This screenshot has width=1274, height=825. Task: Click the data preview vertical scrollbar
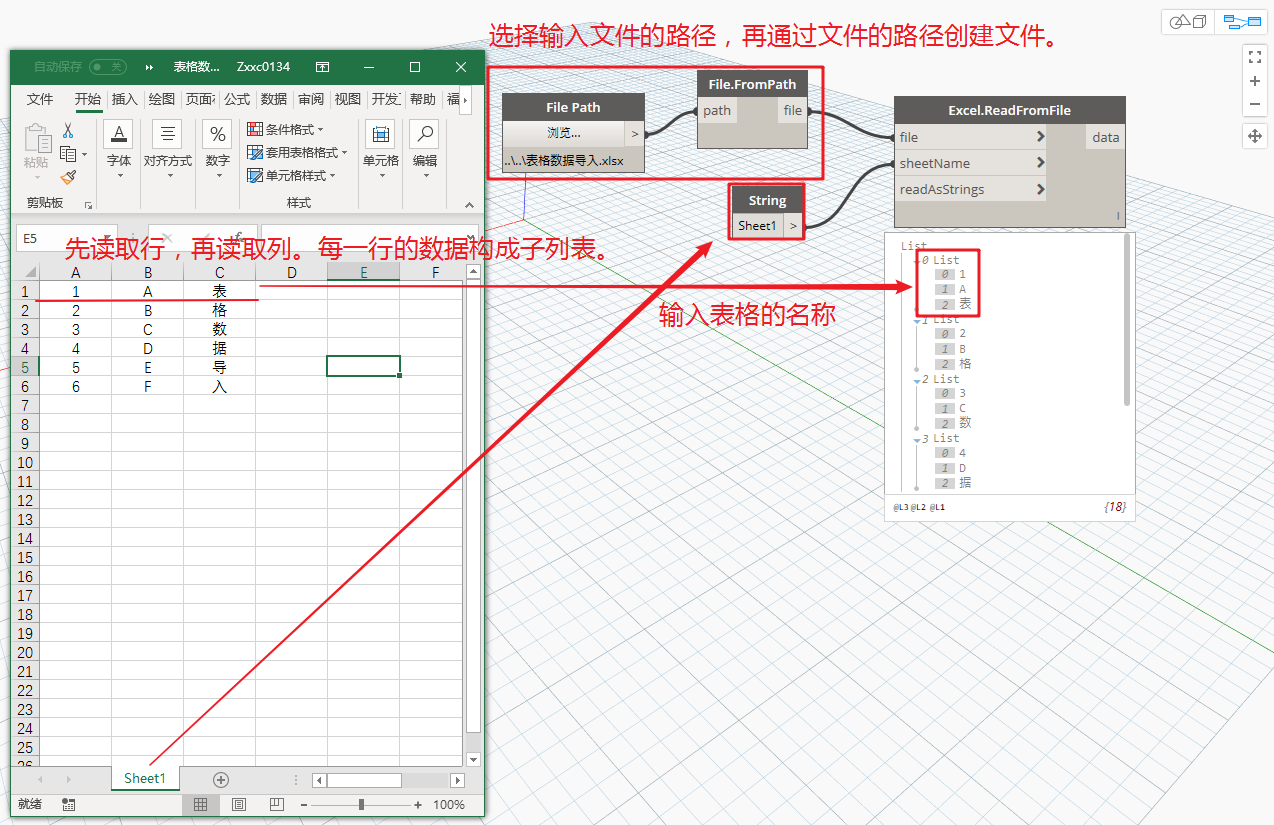tap(1127, 320)
